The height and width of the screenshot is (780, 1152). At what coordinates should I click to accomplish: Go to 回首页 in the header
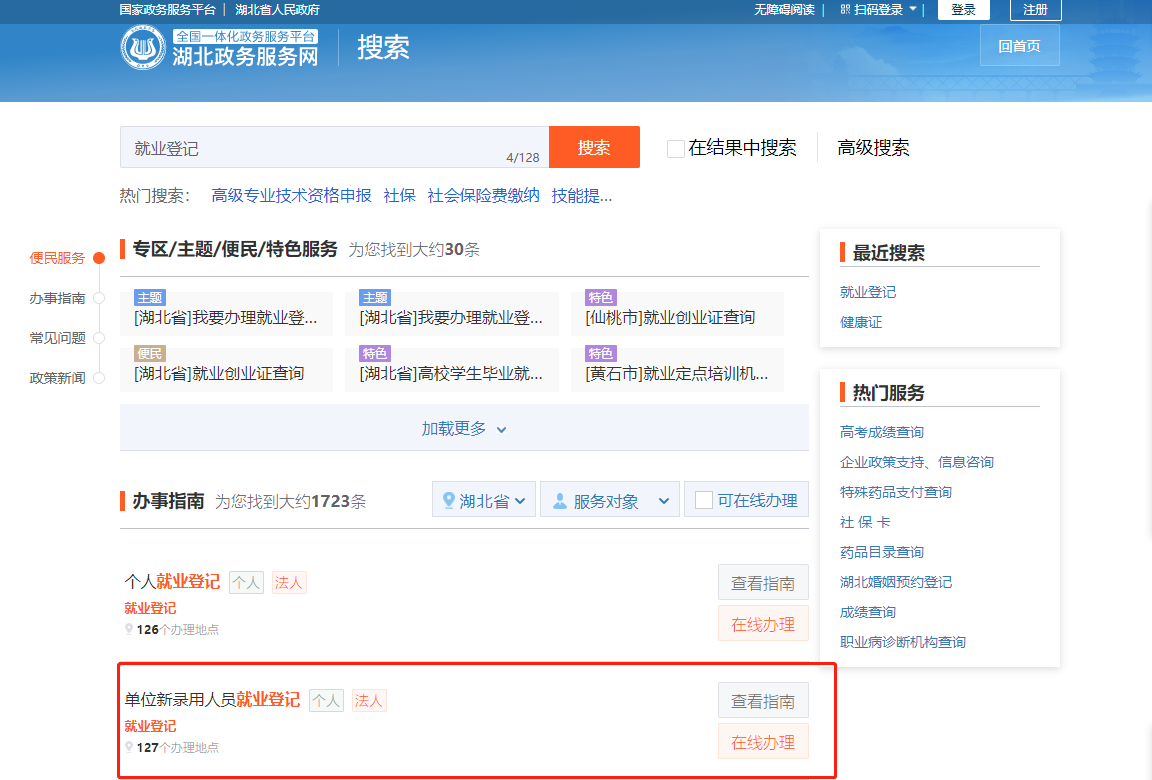[1019, 46]
